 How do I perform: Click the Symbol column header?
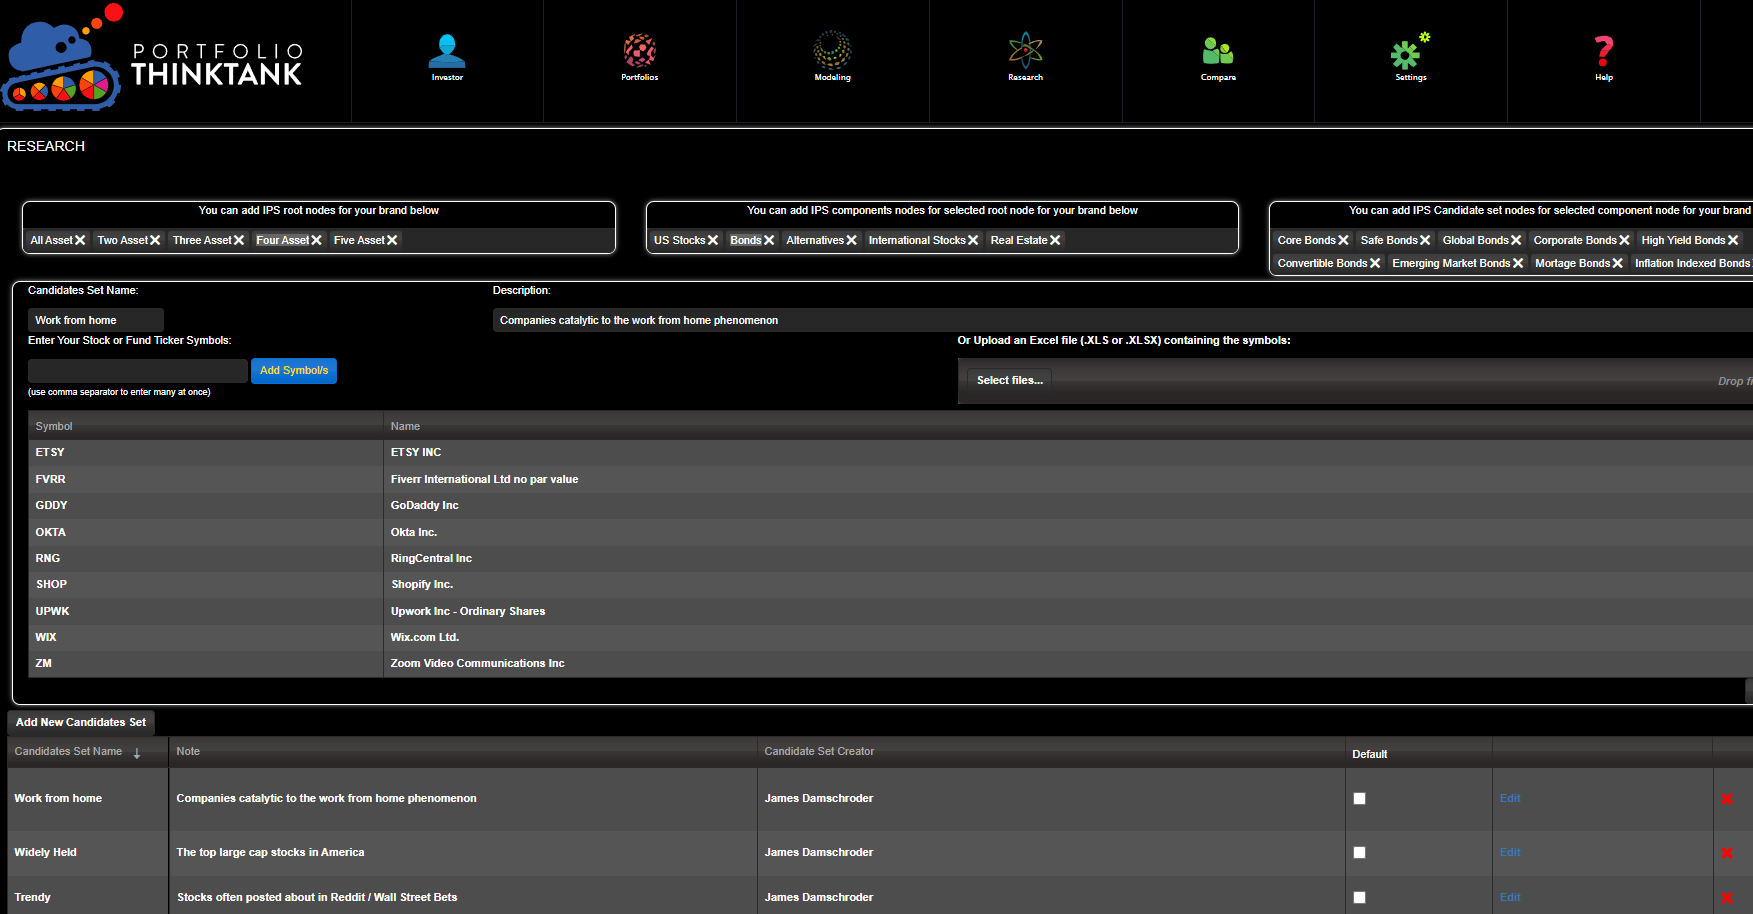(205, 426)
